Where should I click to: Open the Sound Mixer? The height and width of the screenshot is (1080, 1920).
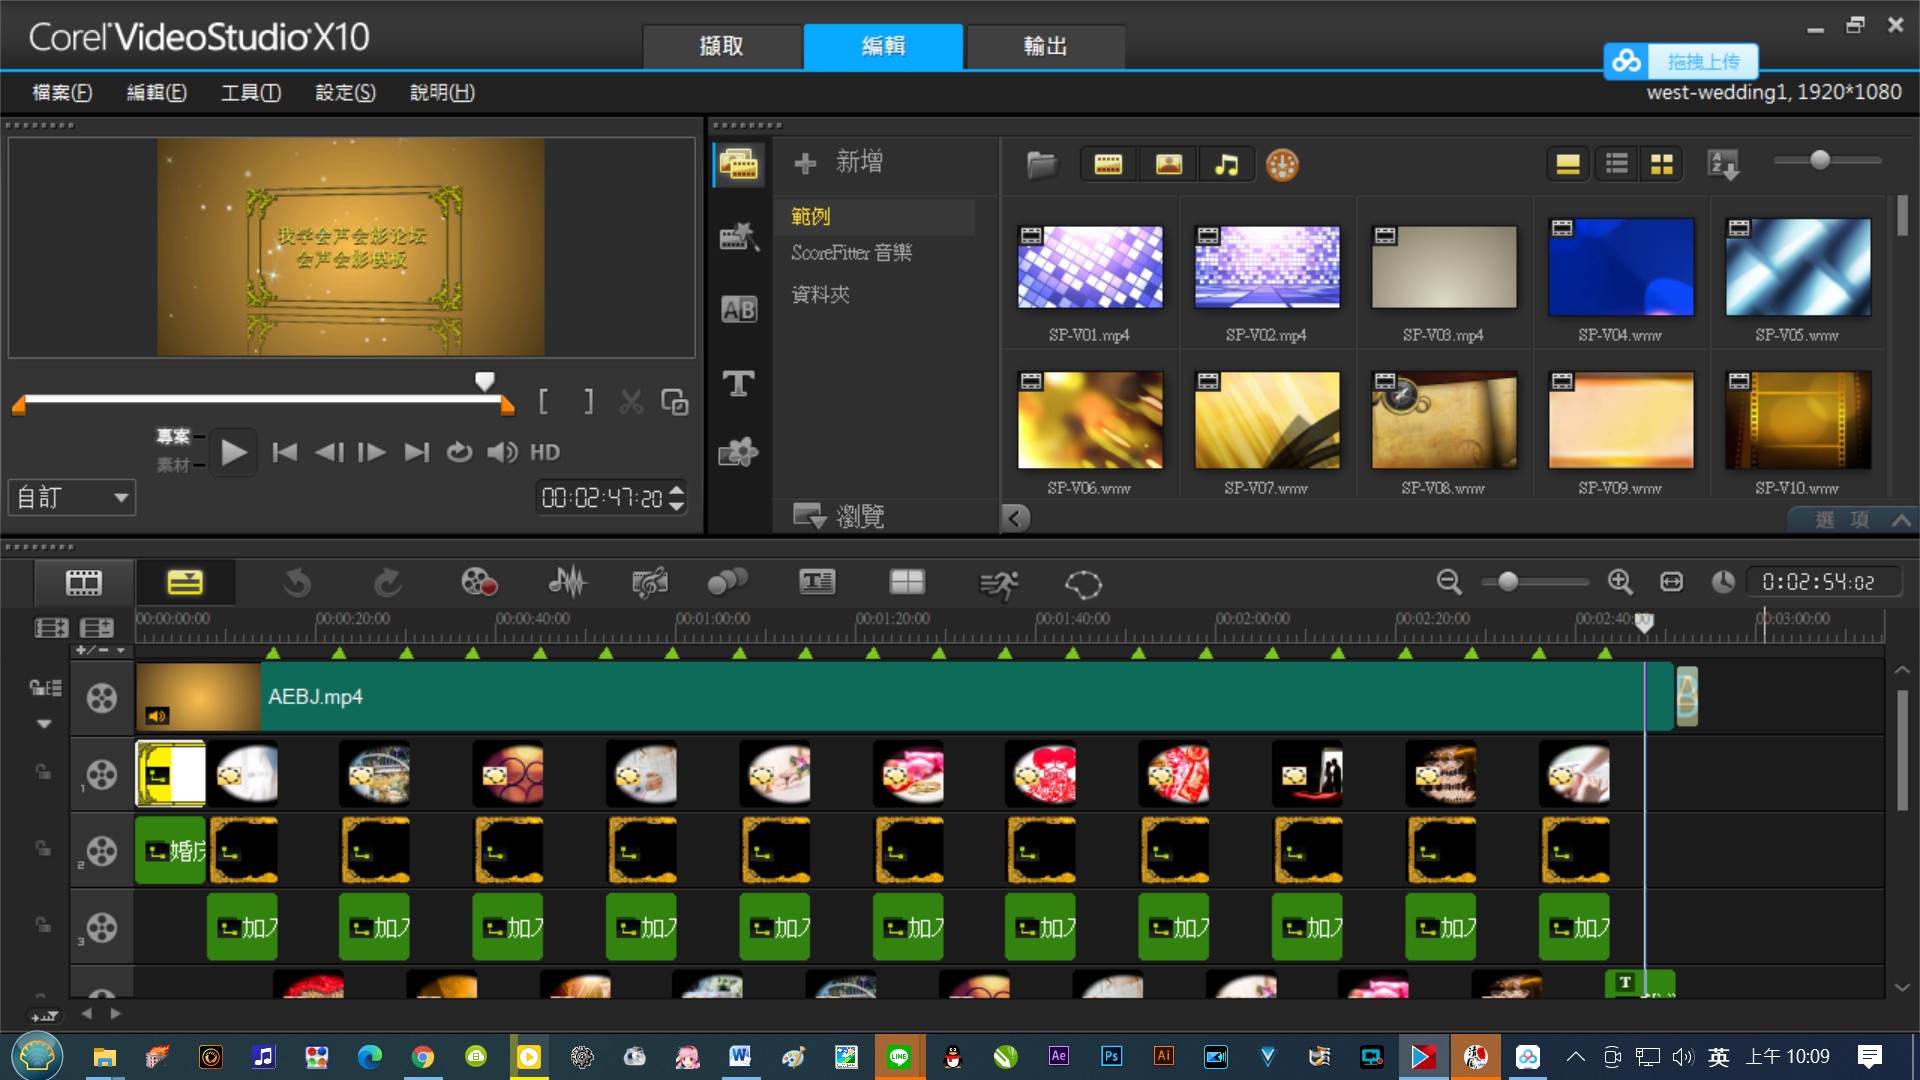click(x=568, y=582)
